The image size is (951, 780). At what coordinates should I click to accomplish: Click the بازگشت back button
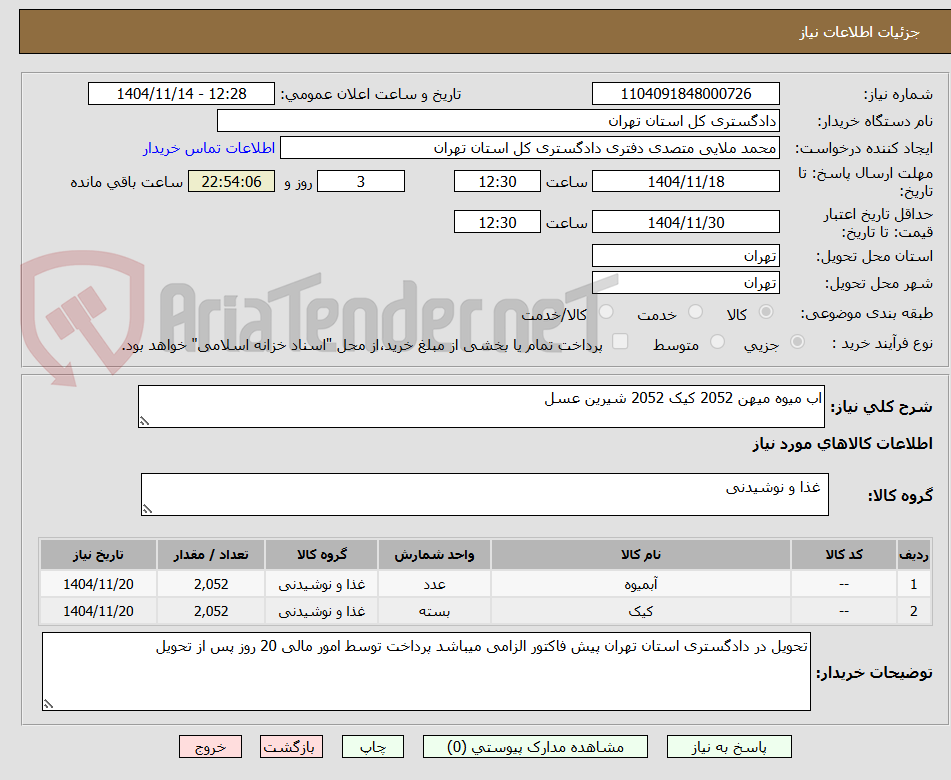pyautogui.click(x=291, y=747)
